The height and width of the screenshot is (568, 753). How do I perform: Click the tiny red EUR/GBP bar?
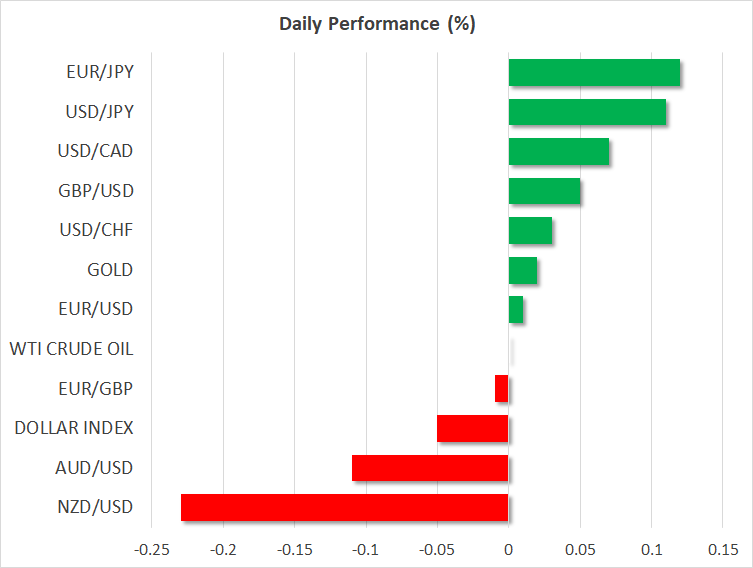point(502,389)
